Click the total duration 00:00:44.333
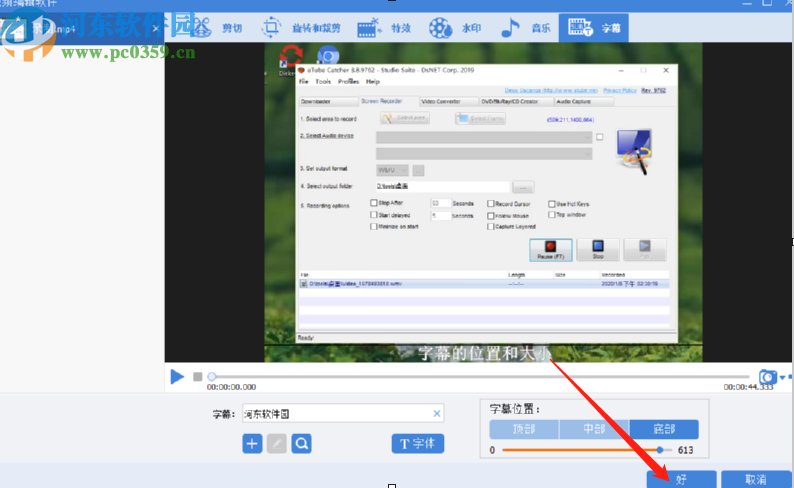 748,387
